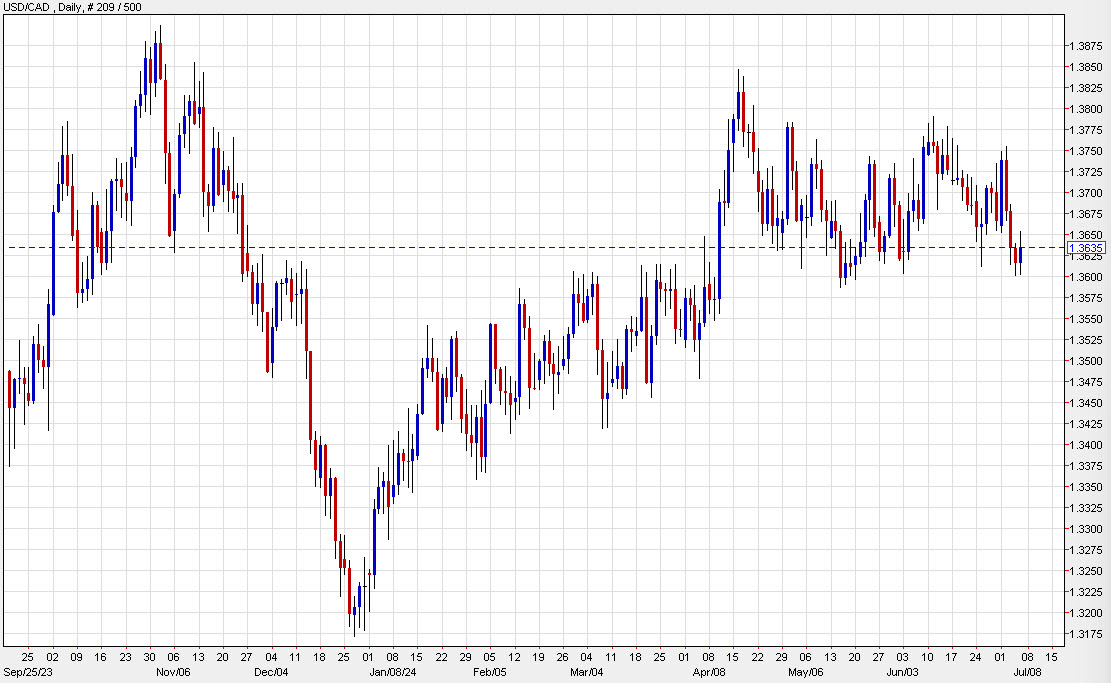Click the 1.3635 current price tag

[x=1086, y=245]
